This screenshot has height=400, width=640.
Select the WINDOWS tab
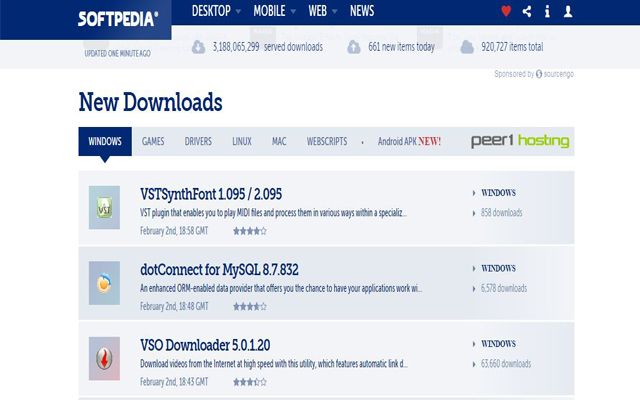[105, 141]
